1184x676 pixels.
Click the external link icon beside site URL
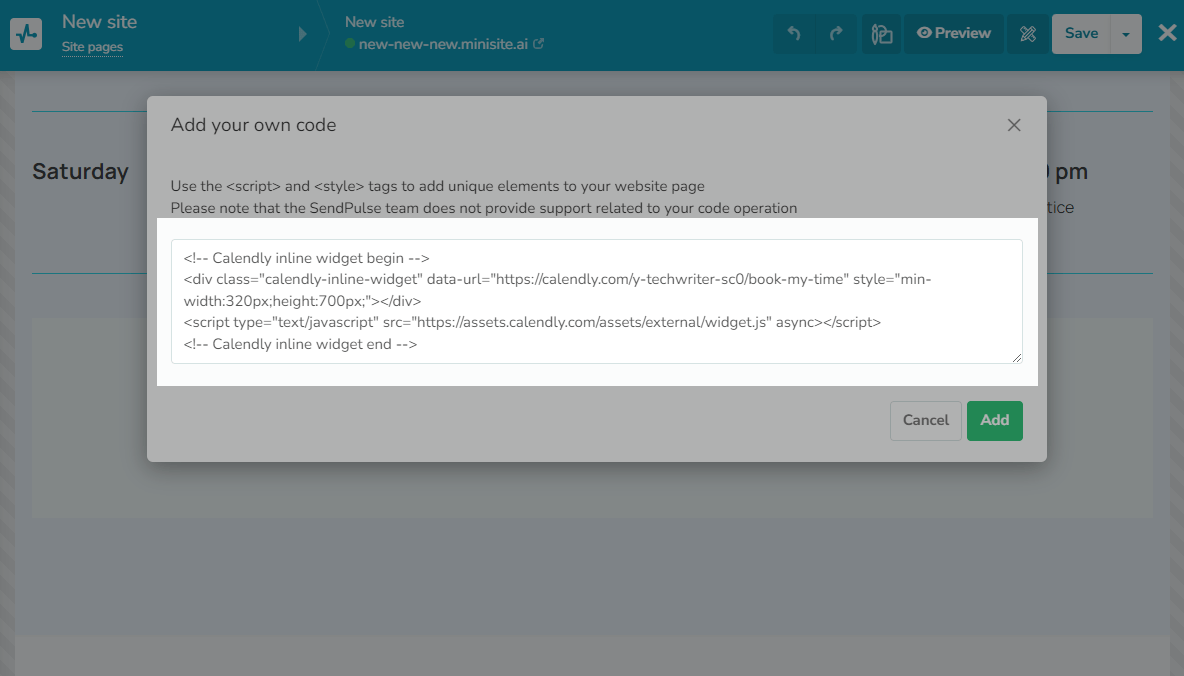pyautogui.click(x=539, y=44)
